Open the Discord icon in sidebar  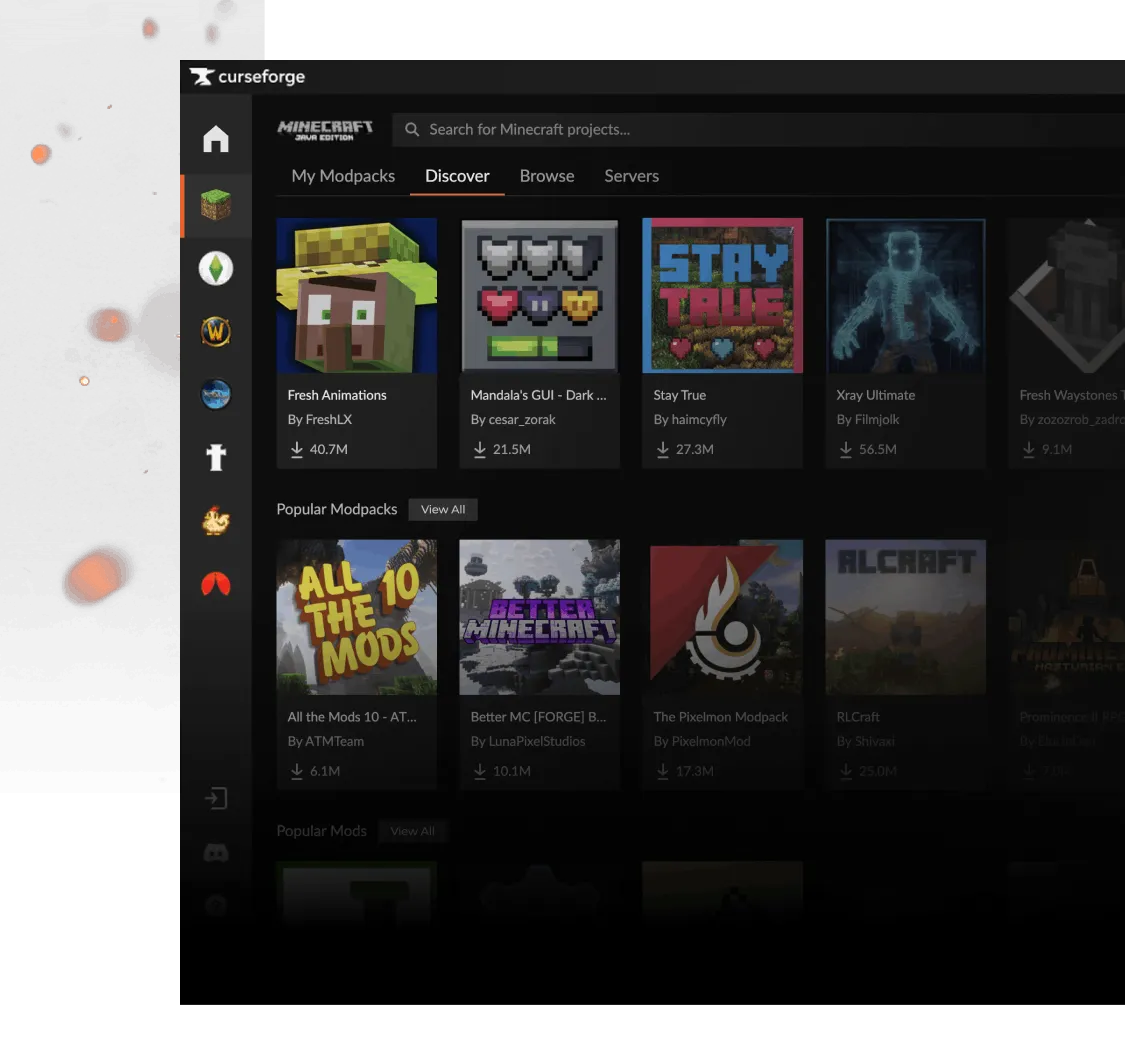[216, 853]
